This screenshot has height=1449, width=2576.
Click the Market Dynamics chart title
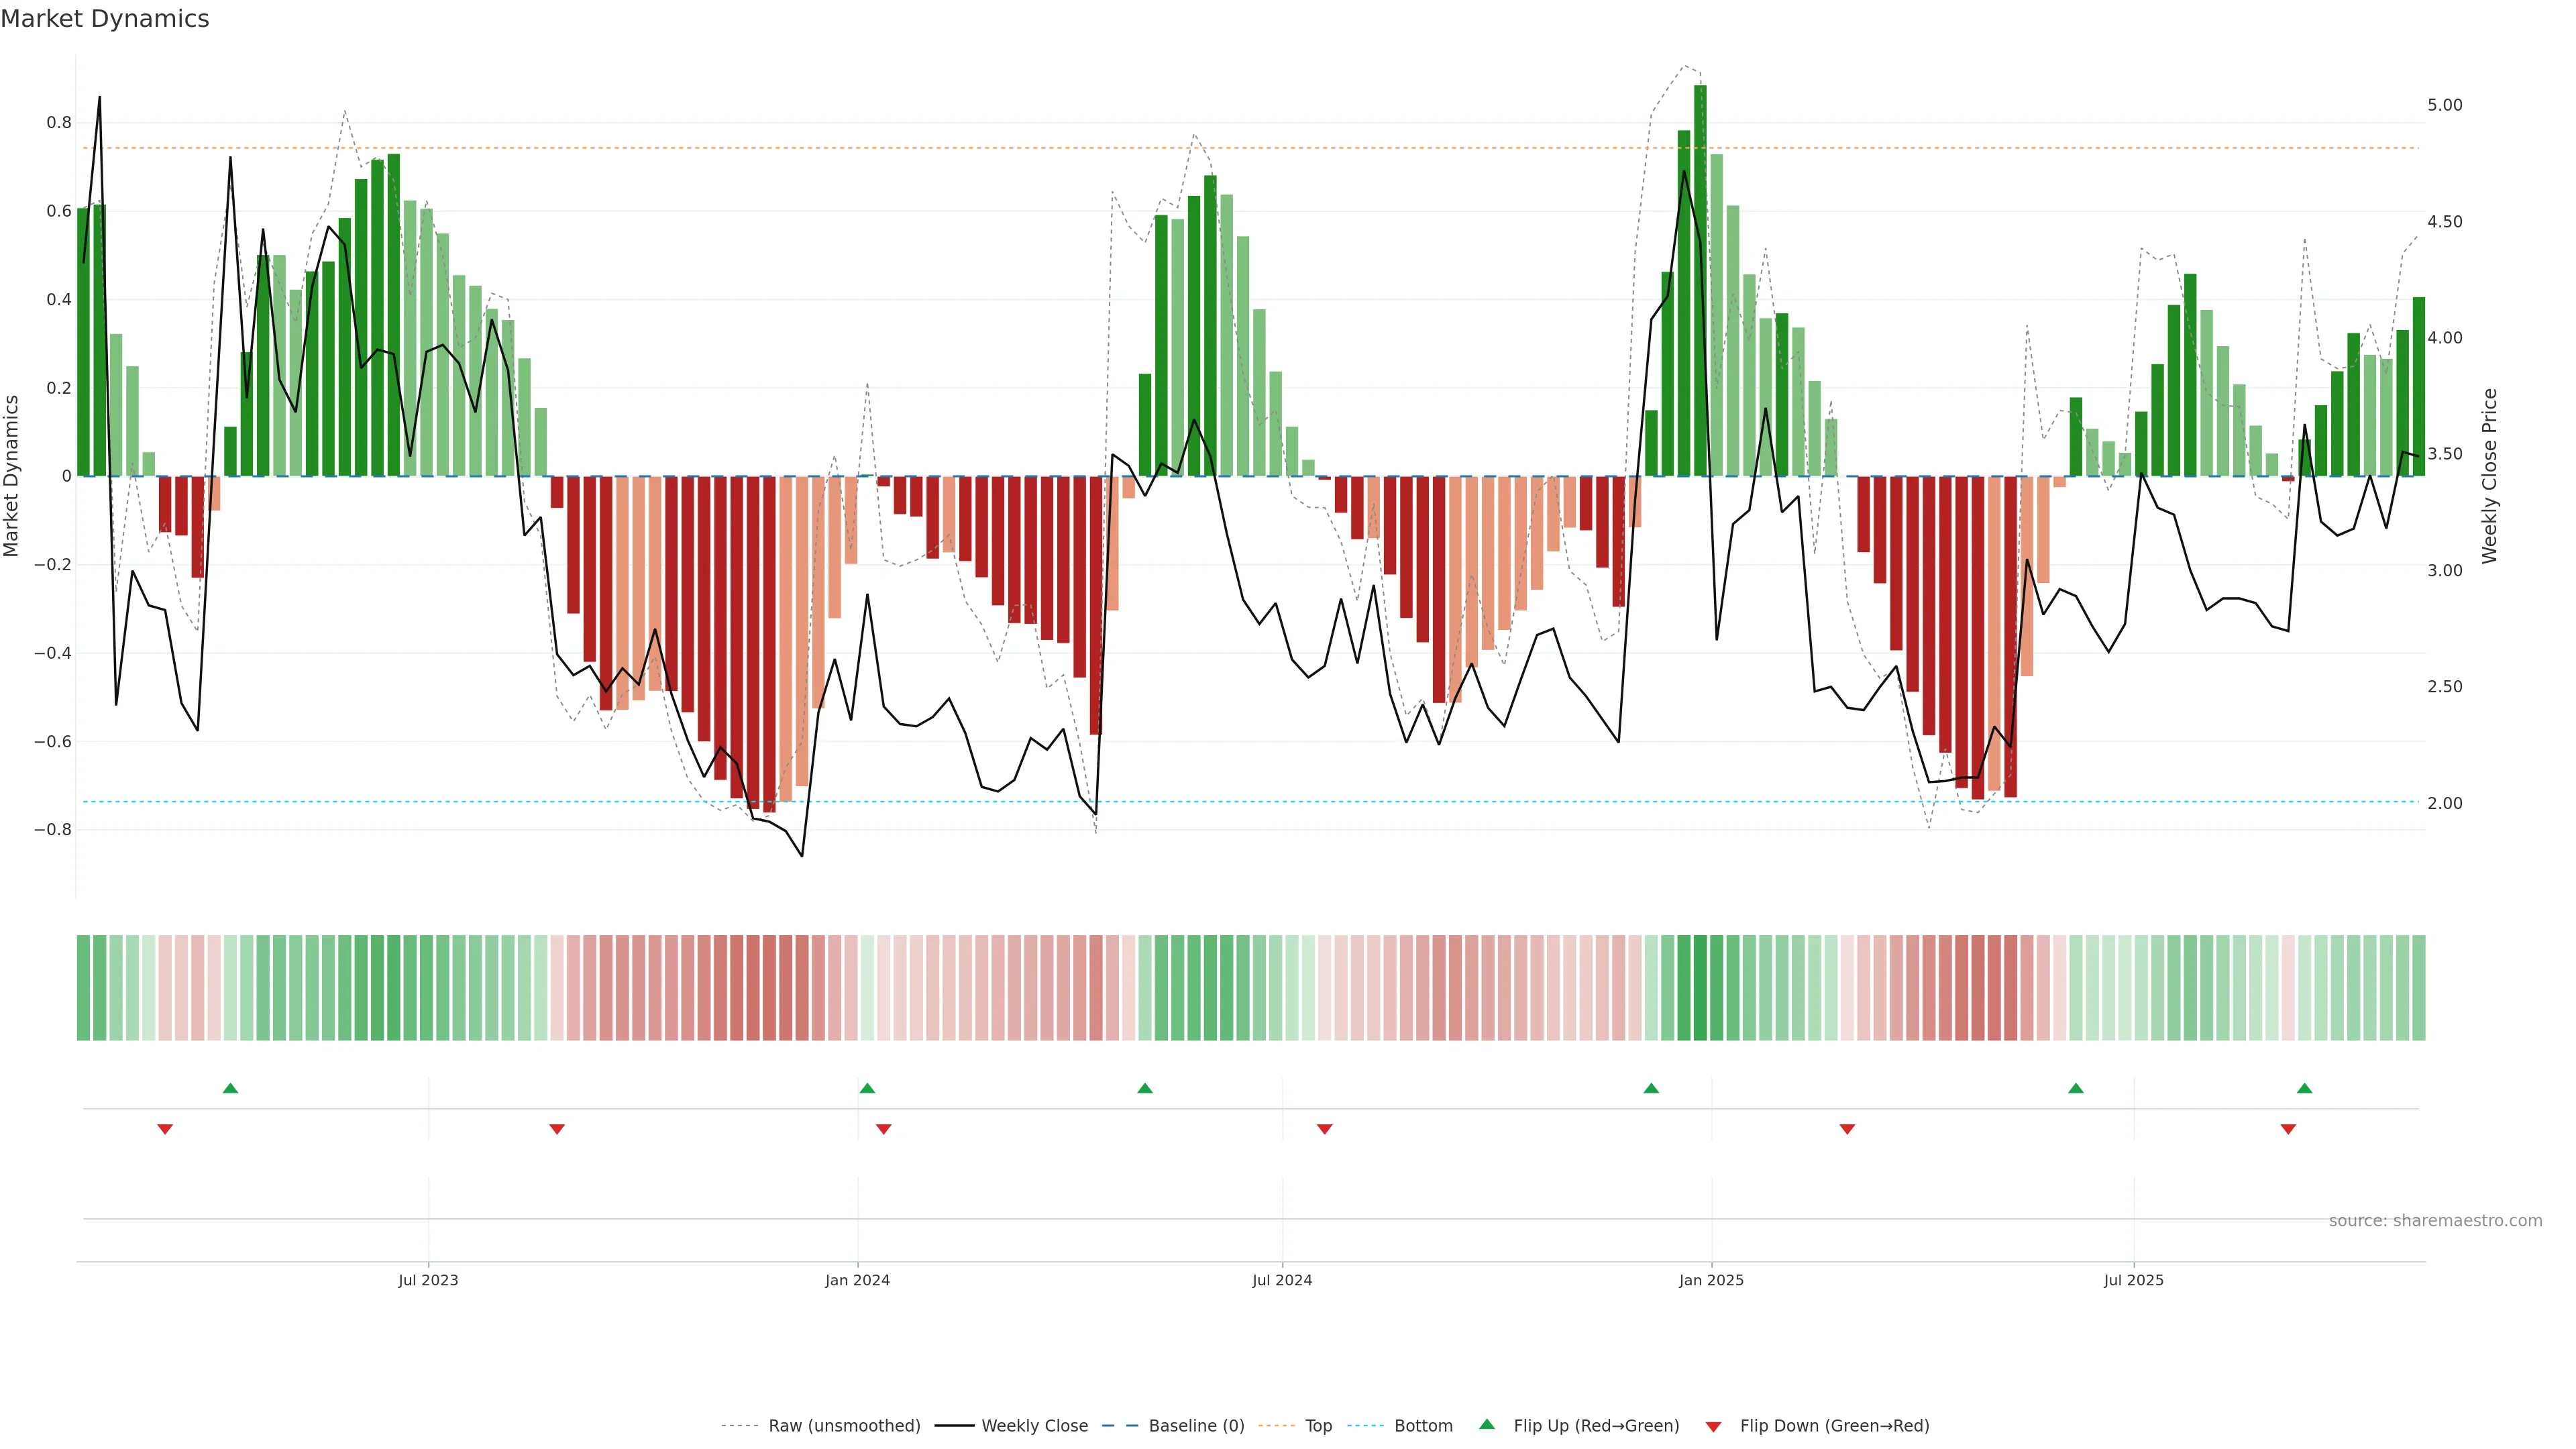[x=105, y=19]
